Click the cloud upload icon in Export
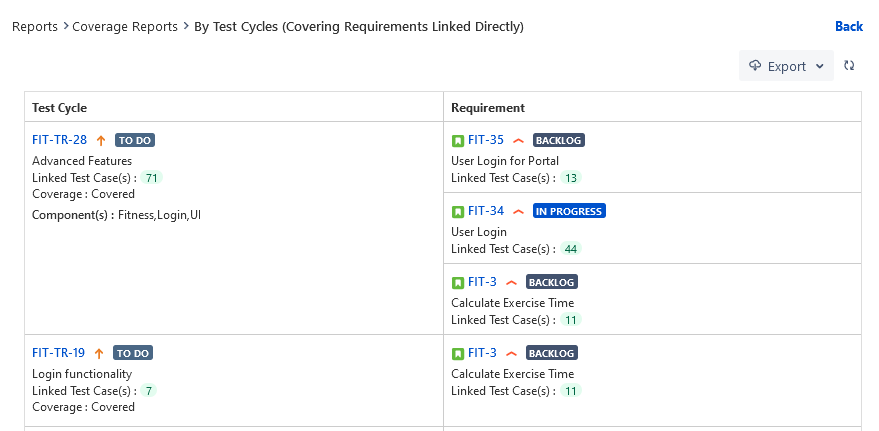 coord(755,66)
